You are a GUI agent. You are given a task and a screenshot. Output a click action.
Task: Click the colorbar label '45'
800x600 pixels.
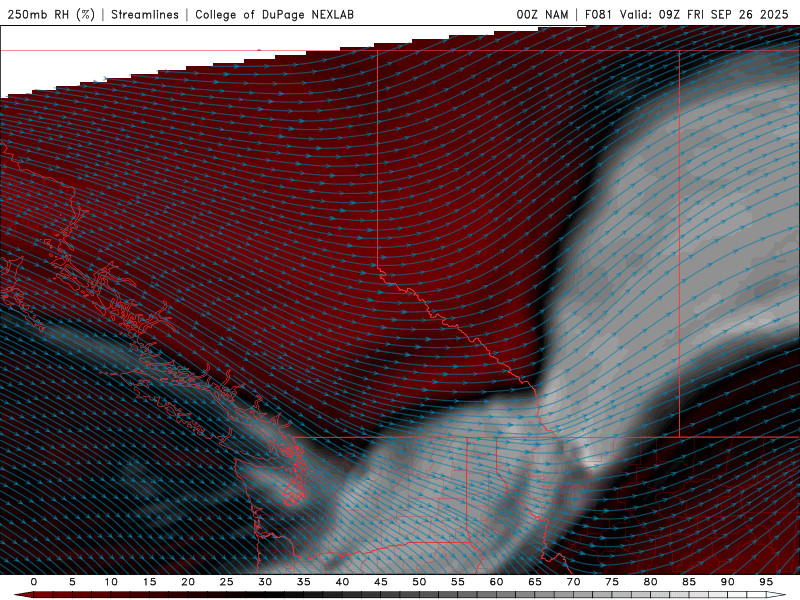click(381, 582)
